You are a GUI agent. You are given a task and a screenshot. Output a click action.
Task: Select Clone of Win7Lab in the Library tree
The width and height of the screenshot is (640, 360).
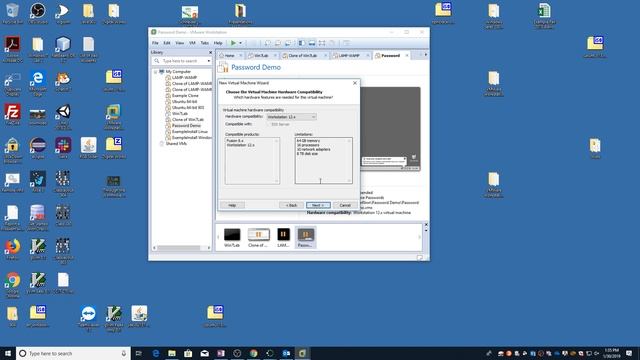click(x=188, y=120)
